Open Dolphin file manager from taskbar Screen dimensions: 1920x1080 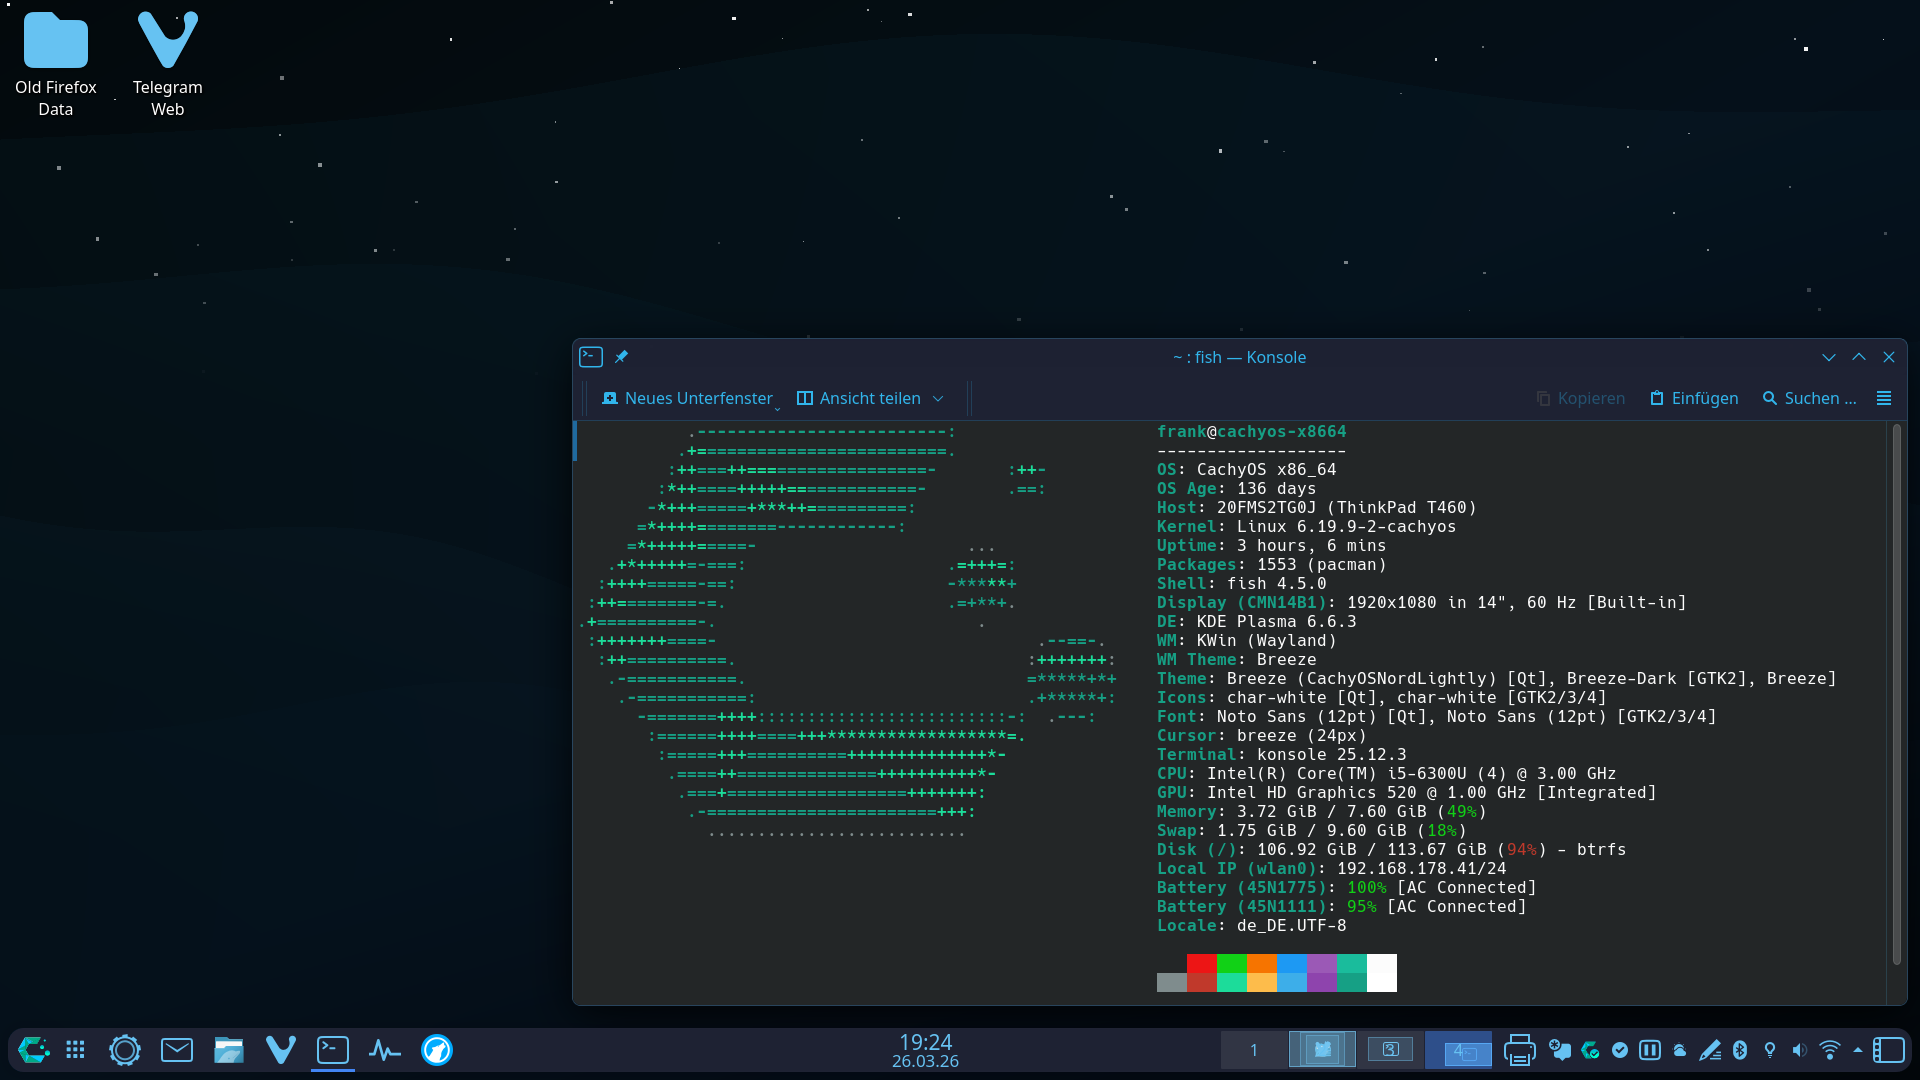pos(229,1050)
